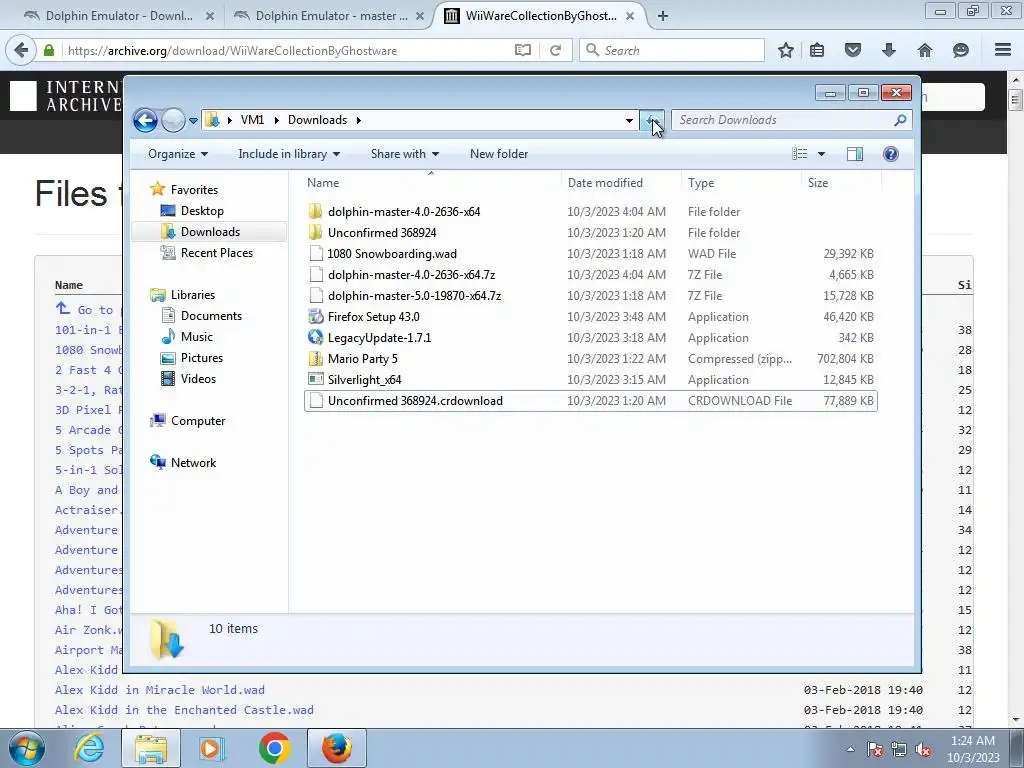Click Explorer forward navigation arrow
The height and width of the screenshot is (768, 1024).
[172, 120]
